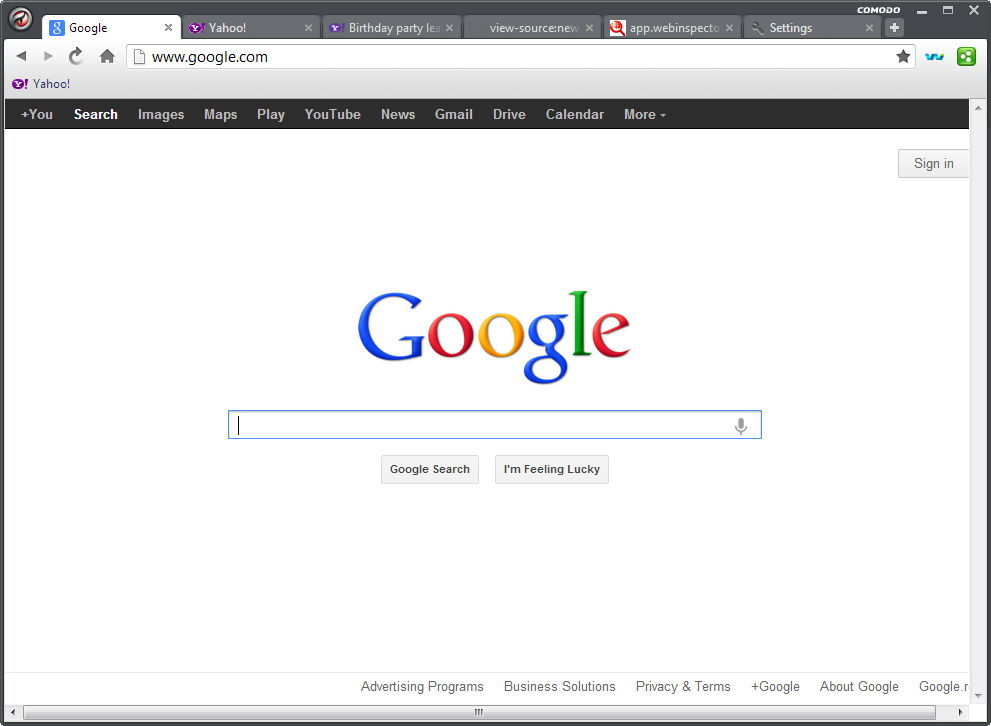Screen dimensions: 991x726
Task: Open a new tab with the plus button
Action: click(x=893, y=27)
